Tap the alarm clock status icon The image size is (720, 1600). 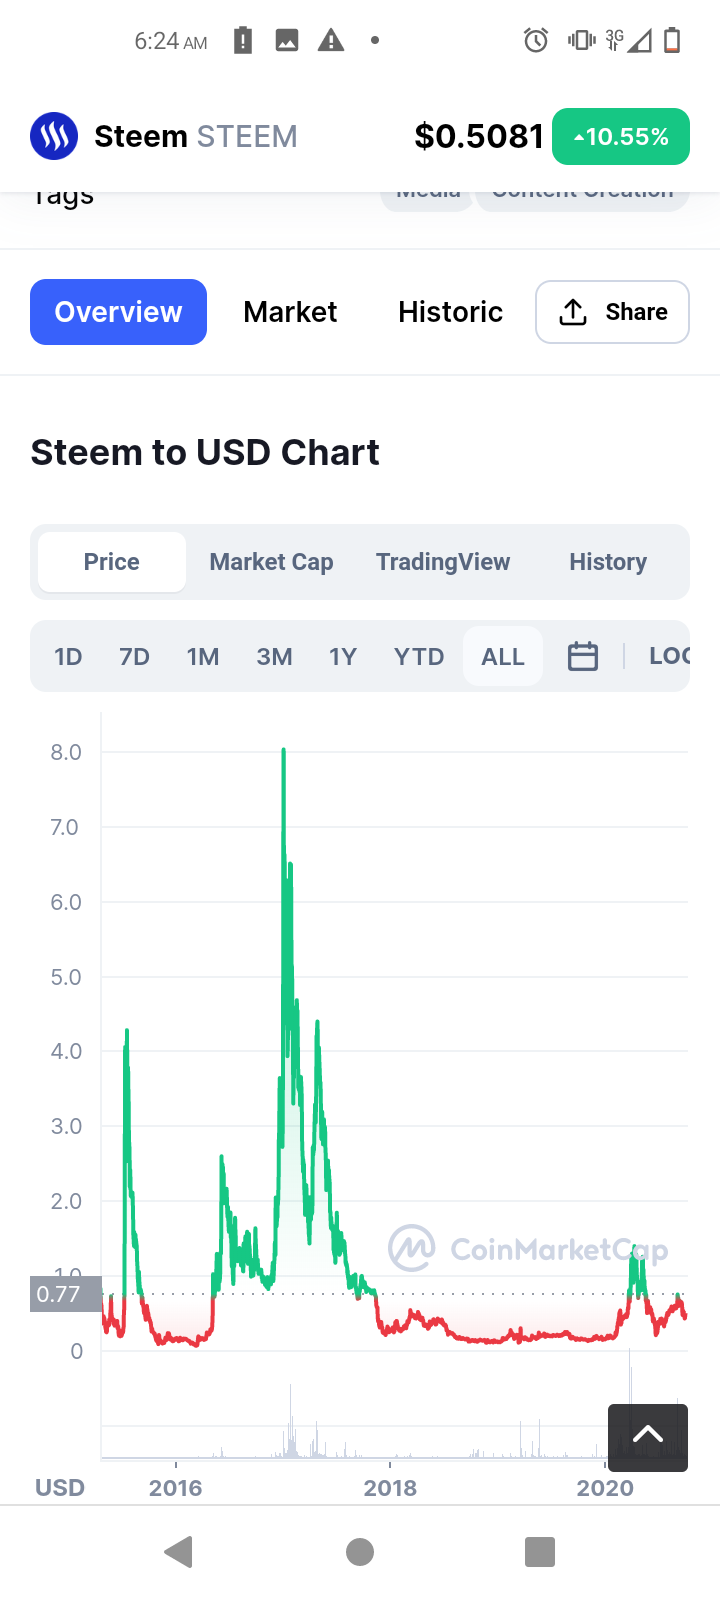pos(536,41)
